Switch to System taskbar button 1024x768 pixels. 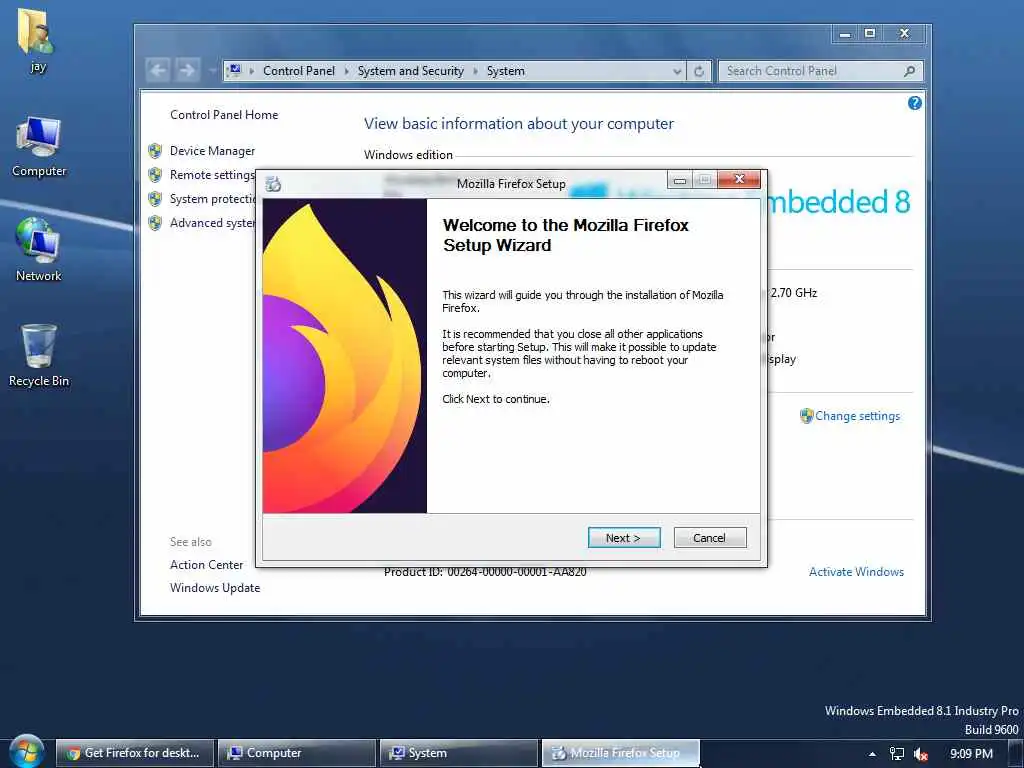(x=459, y=753)
